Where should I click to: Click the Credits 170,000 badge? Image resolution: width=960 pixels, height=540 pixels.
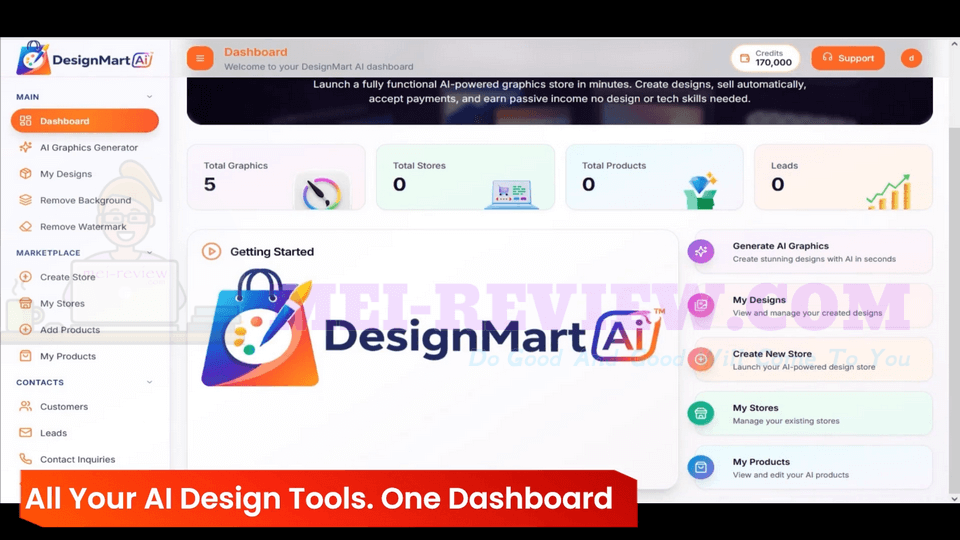pos(765,58)
